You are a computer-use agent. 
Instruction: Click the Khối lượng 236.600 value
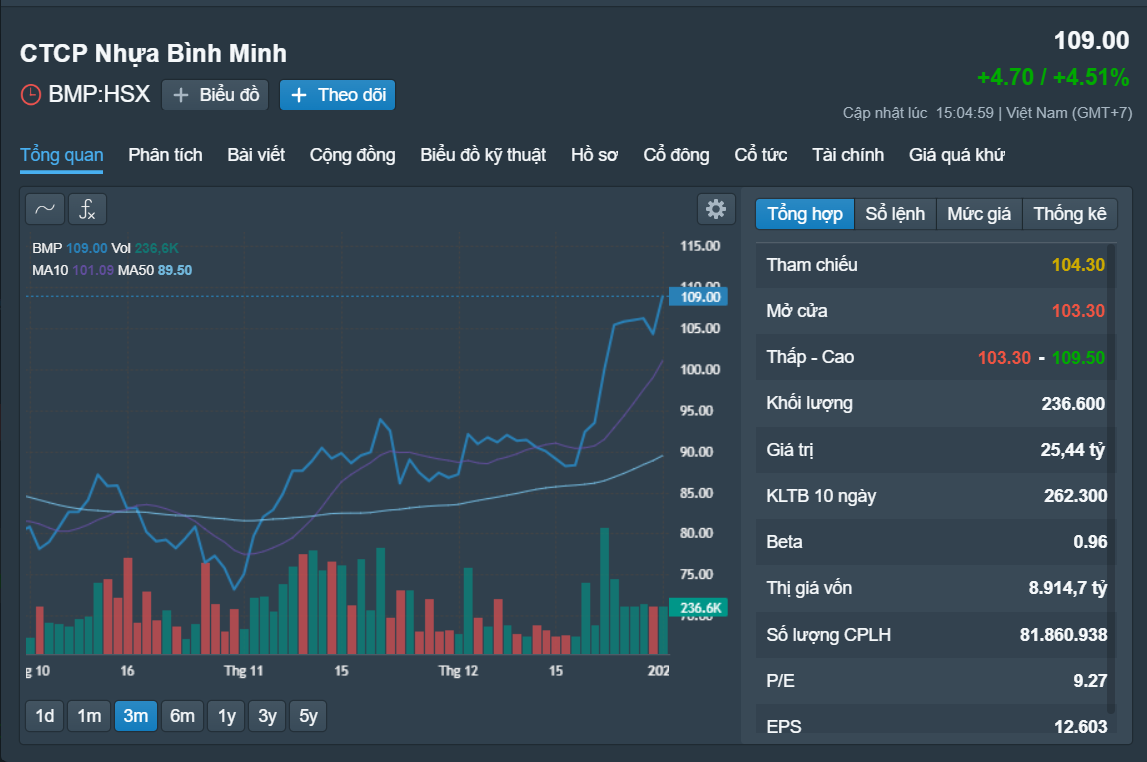pos(1073,404)
